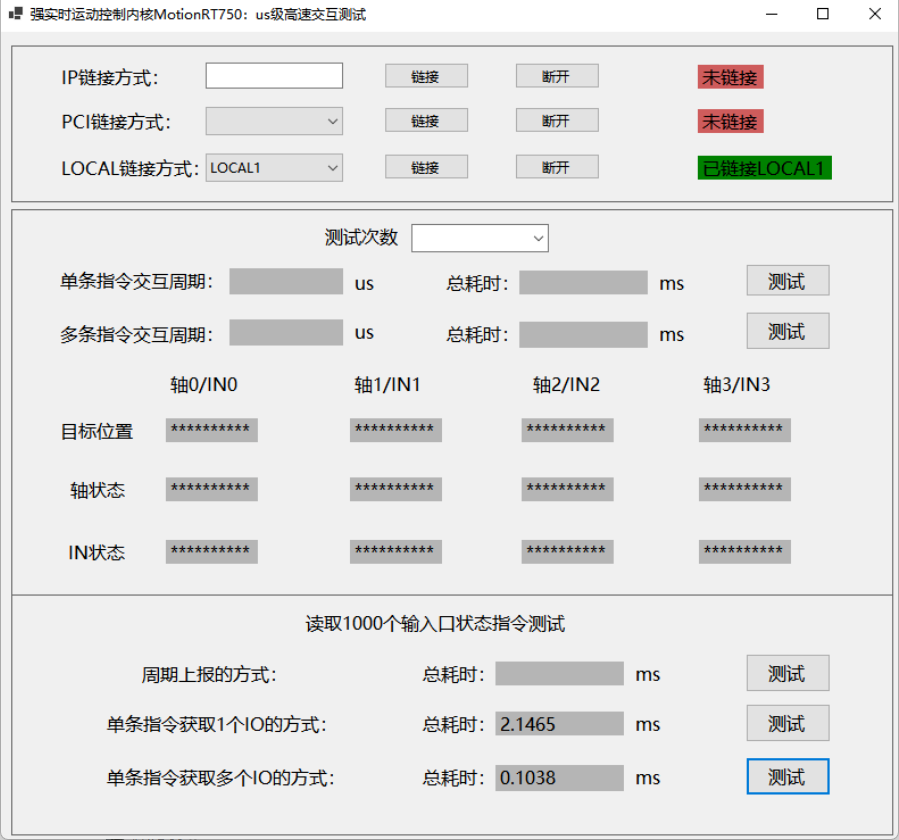Click the app icon in title bar
The height and width of the screenshot is (840, 899).
point(15,14)
